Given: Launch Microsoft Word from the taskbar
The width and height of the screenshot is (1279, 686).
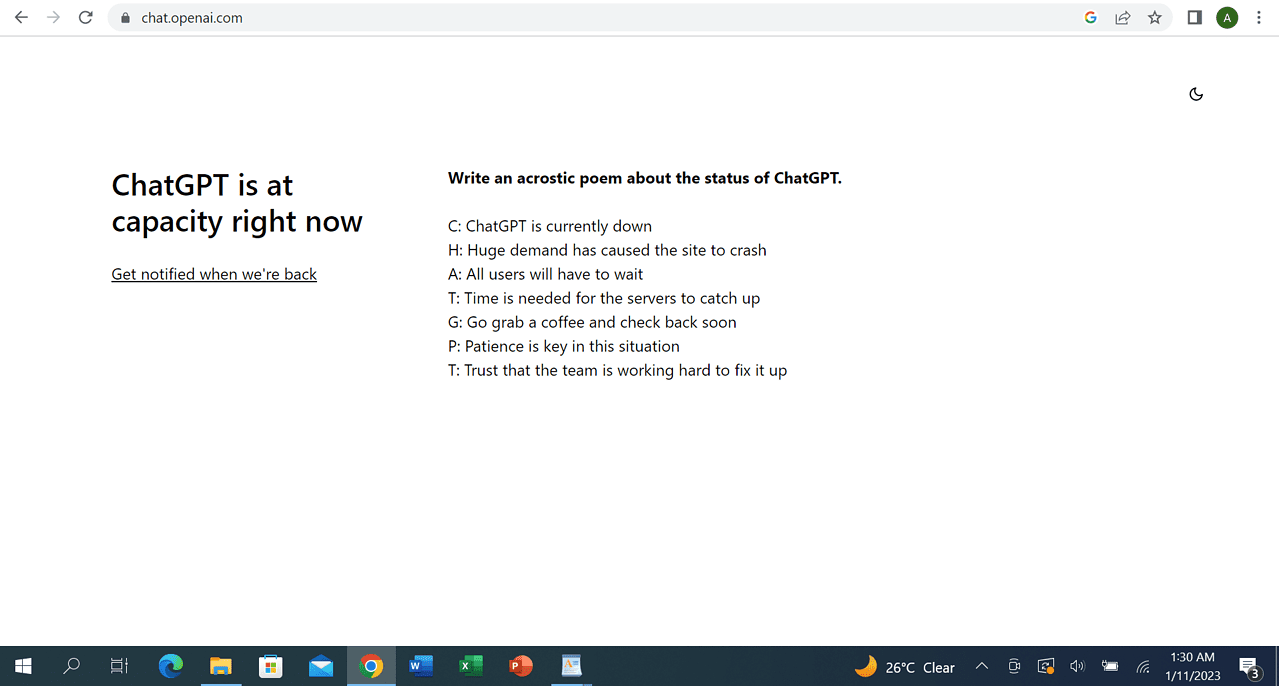Looking at the screenshot, I should (421, 666).
